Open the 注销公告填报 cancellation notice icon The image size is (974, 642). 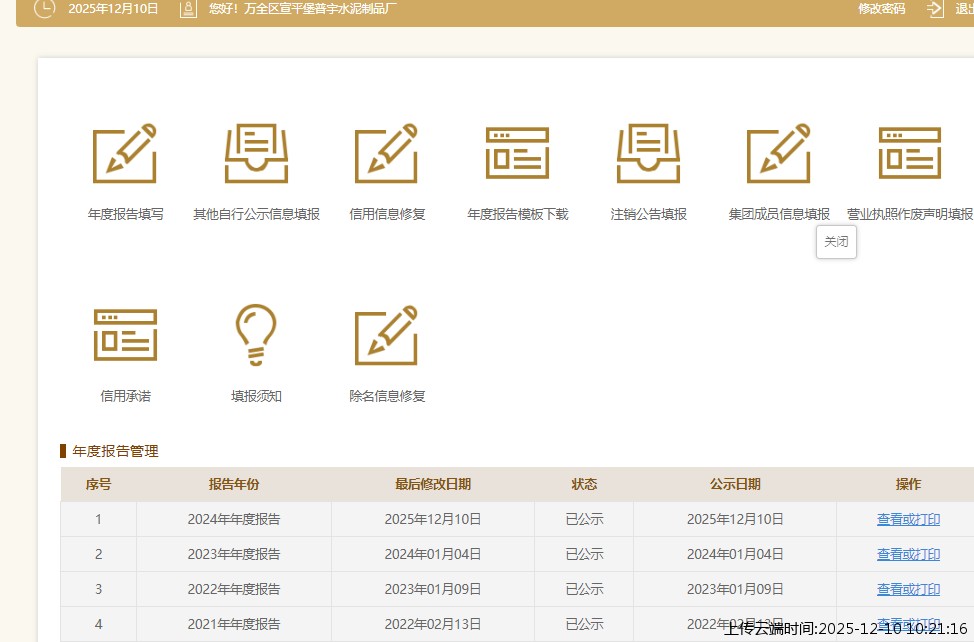[648, 155]
